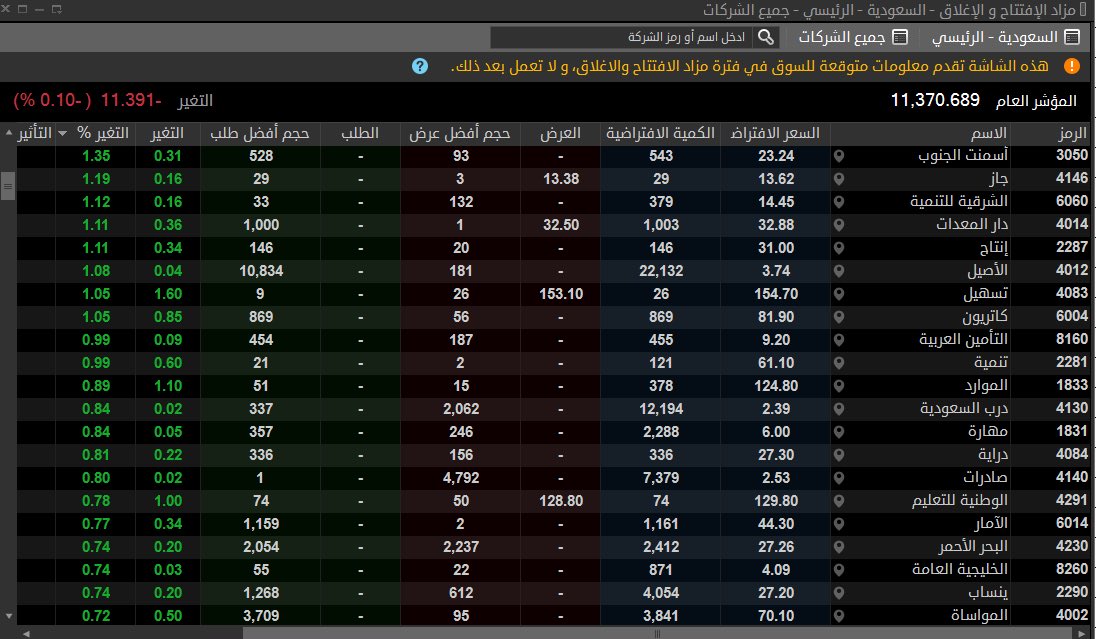Screen dimensions: 1096x639
Task: Click general index value 11,370.689
Action: click(935, 100)
